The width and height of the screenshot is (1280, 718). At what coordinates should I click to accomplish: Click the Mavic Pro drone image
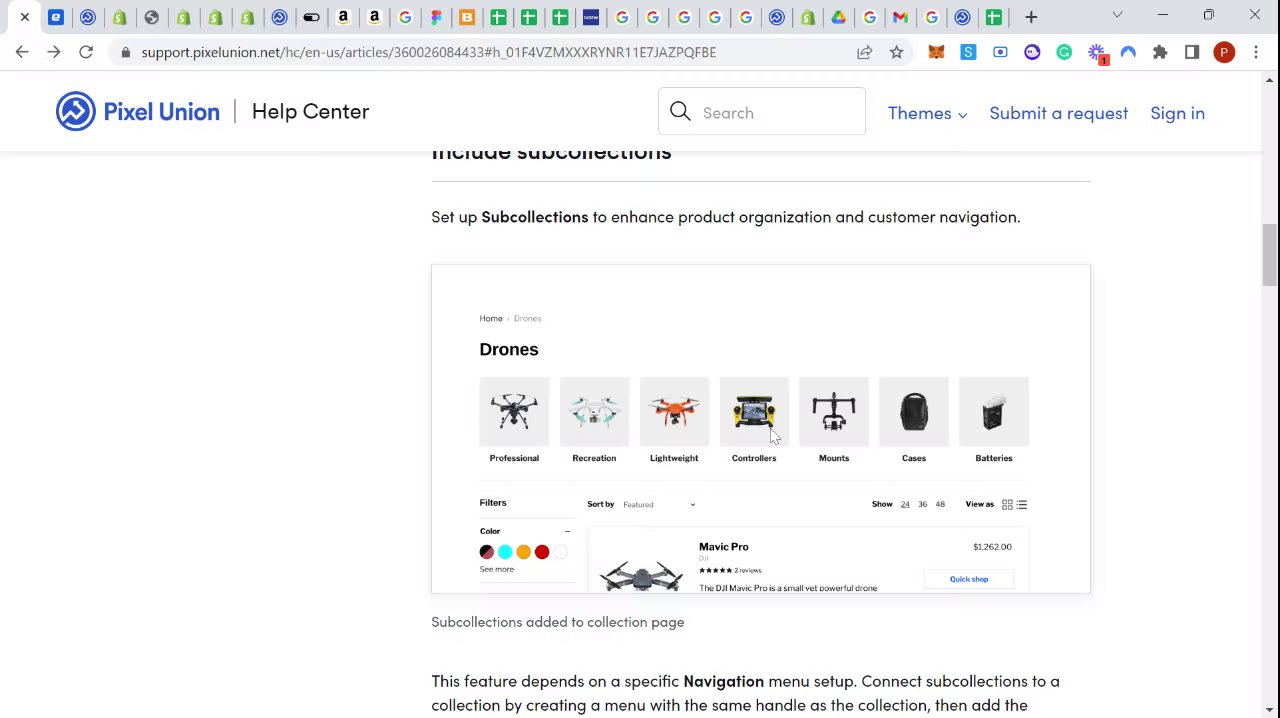click(641, 575)
